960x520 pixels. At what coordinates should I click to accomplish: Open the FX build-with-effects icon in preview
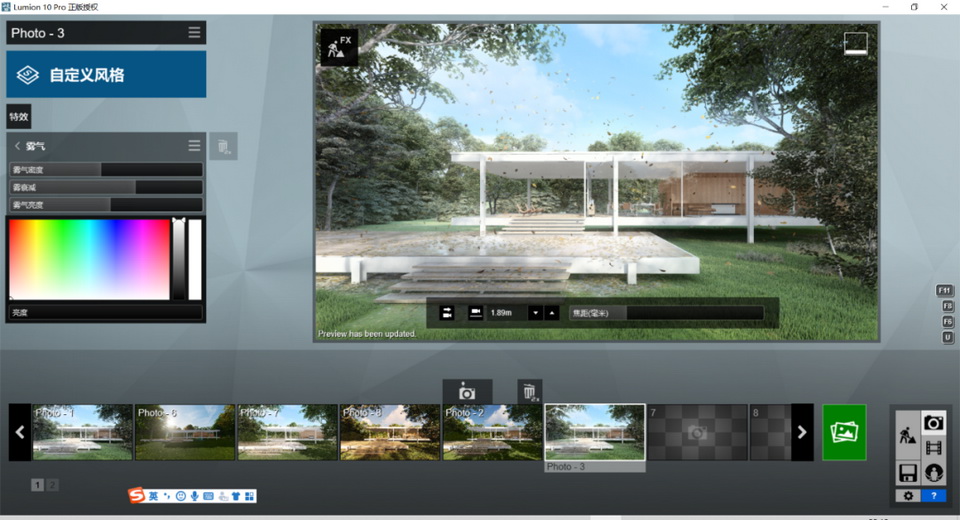click(x=338, y=46)
